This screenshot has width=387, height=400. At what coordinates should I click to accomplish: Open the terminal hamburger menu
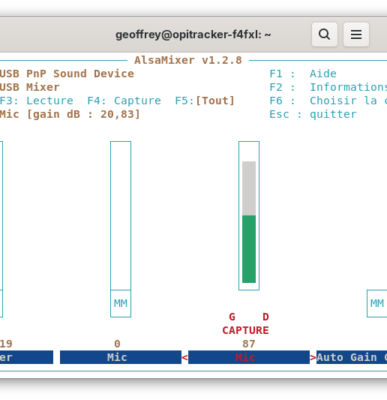click(356, 34)
